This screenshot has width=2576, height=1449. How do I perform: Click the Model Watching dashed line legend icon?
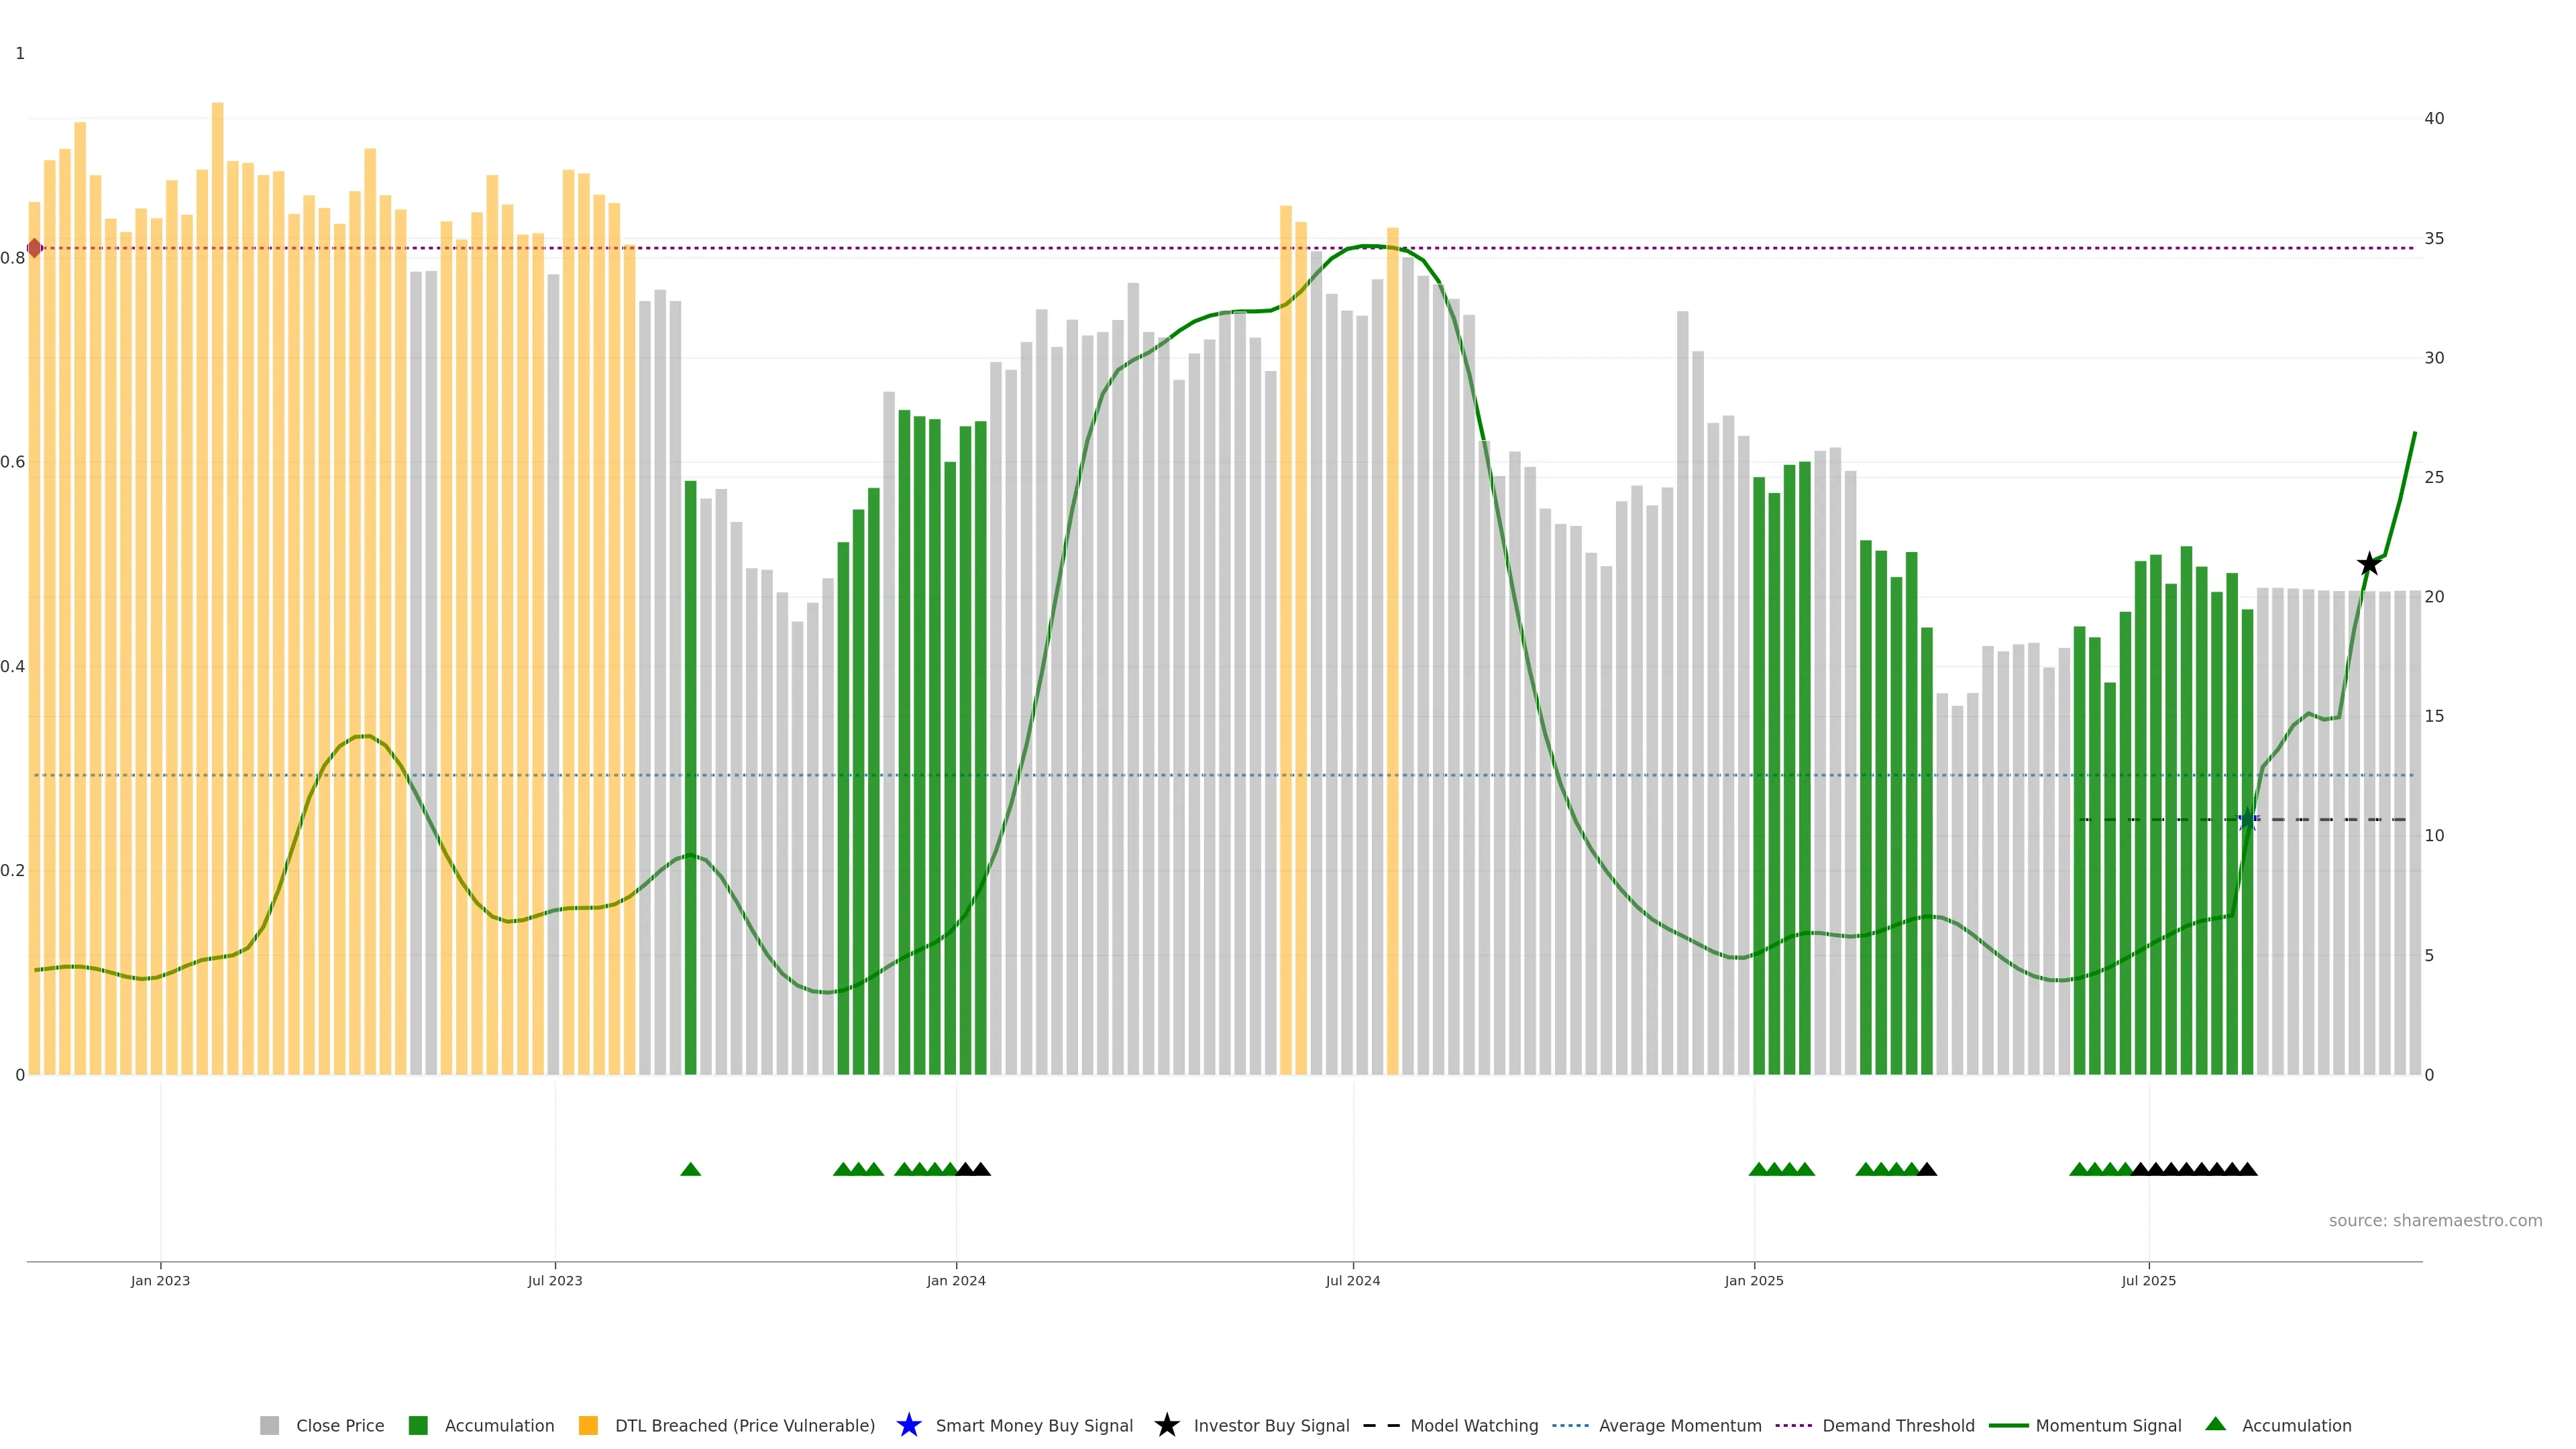pos(1381,1425)
